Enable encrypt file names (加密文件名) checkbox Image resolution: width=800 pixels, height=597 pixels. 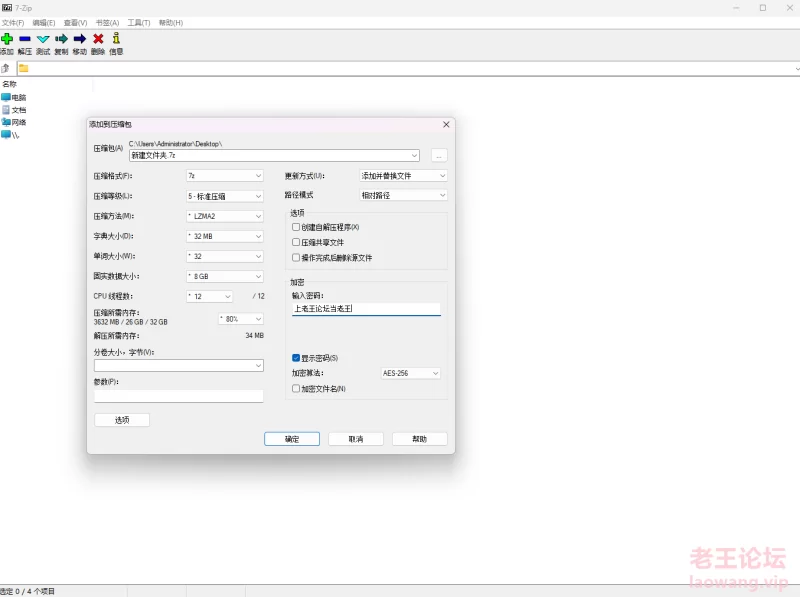[x=296, y=389]
